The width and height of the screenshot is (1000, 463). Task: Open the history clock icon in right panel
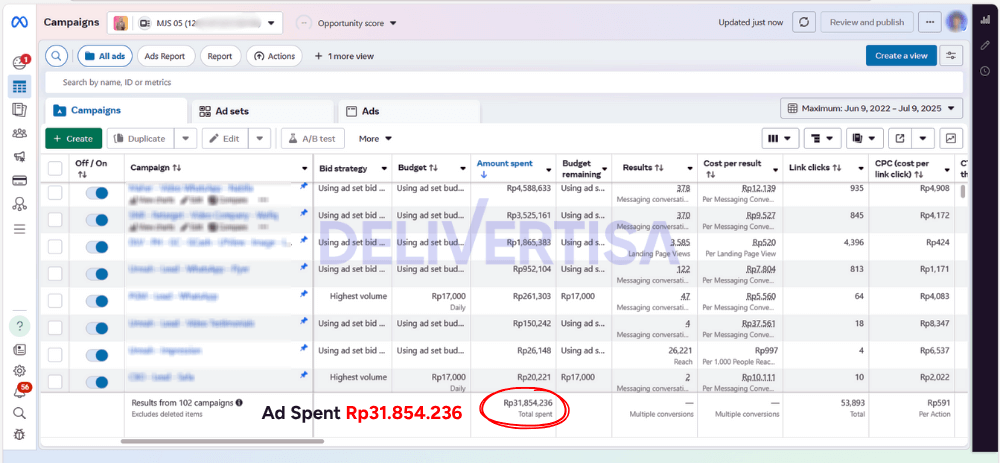pyautogui.click(x=985, y=70)
